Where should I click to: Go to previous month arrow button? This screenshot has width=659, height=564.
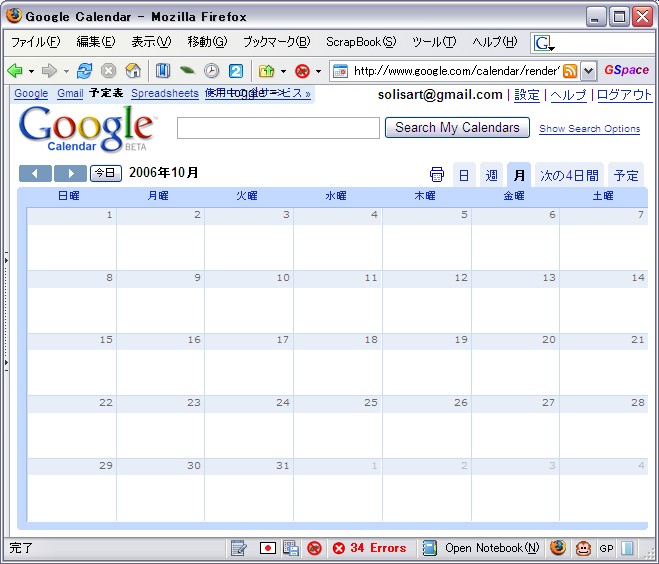35,173
